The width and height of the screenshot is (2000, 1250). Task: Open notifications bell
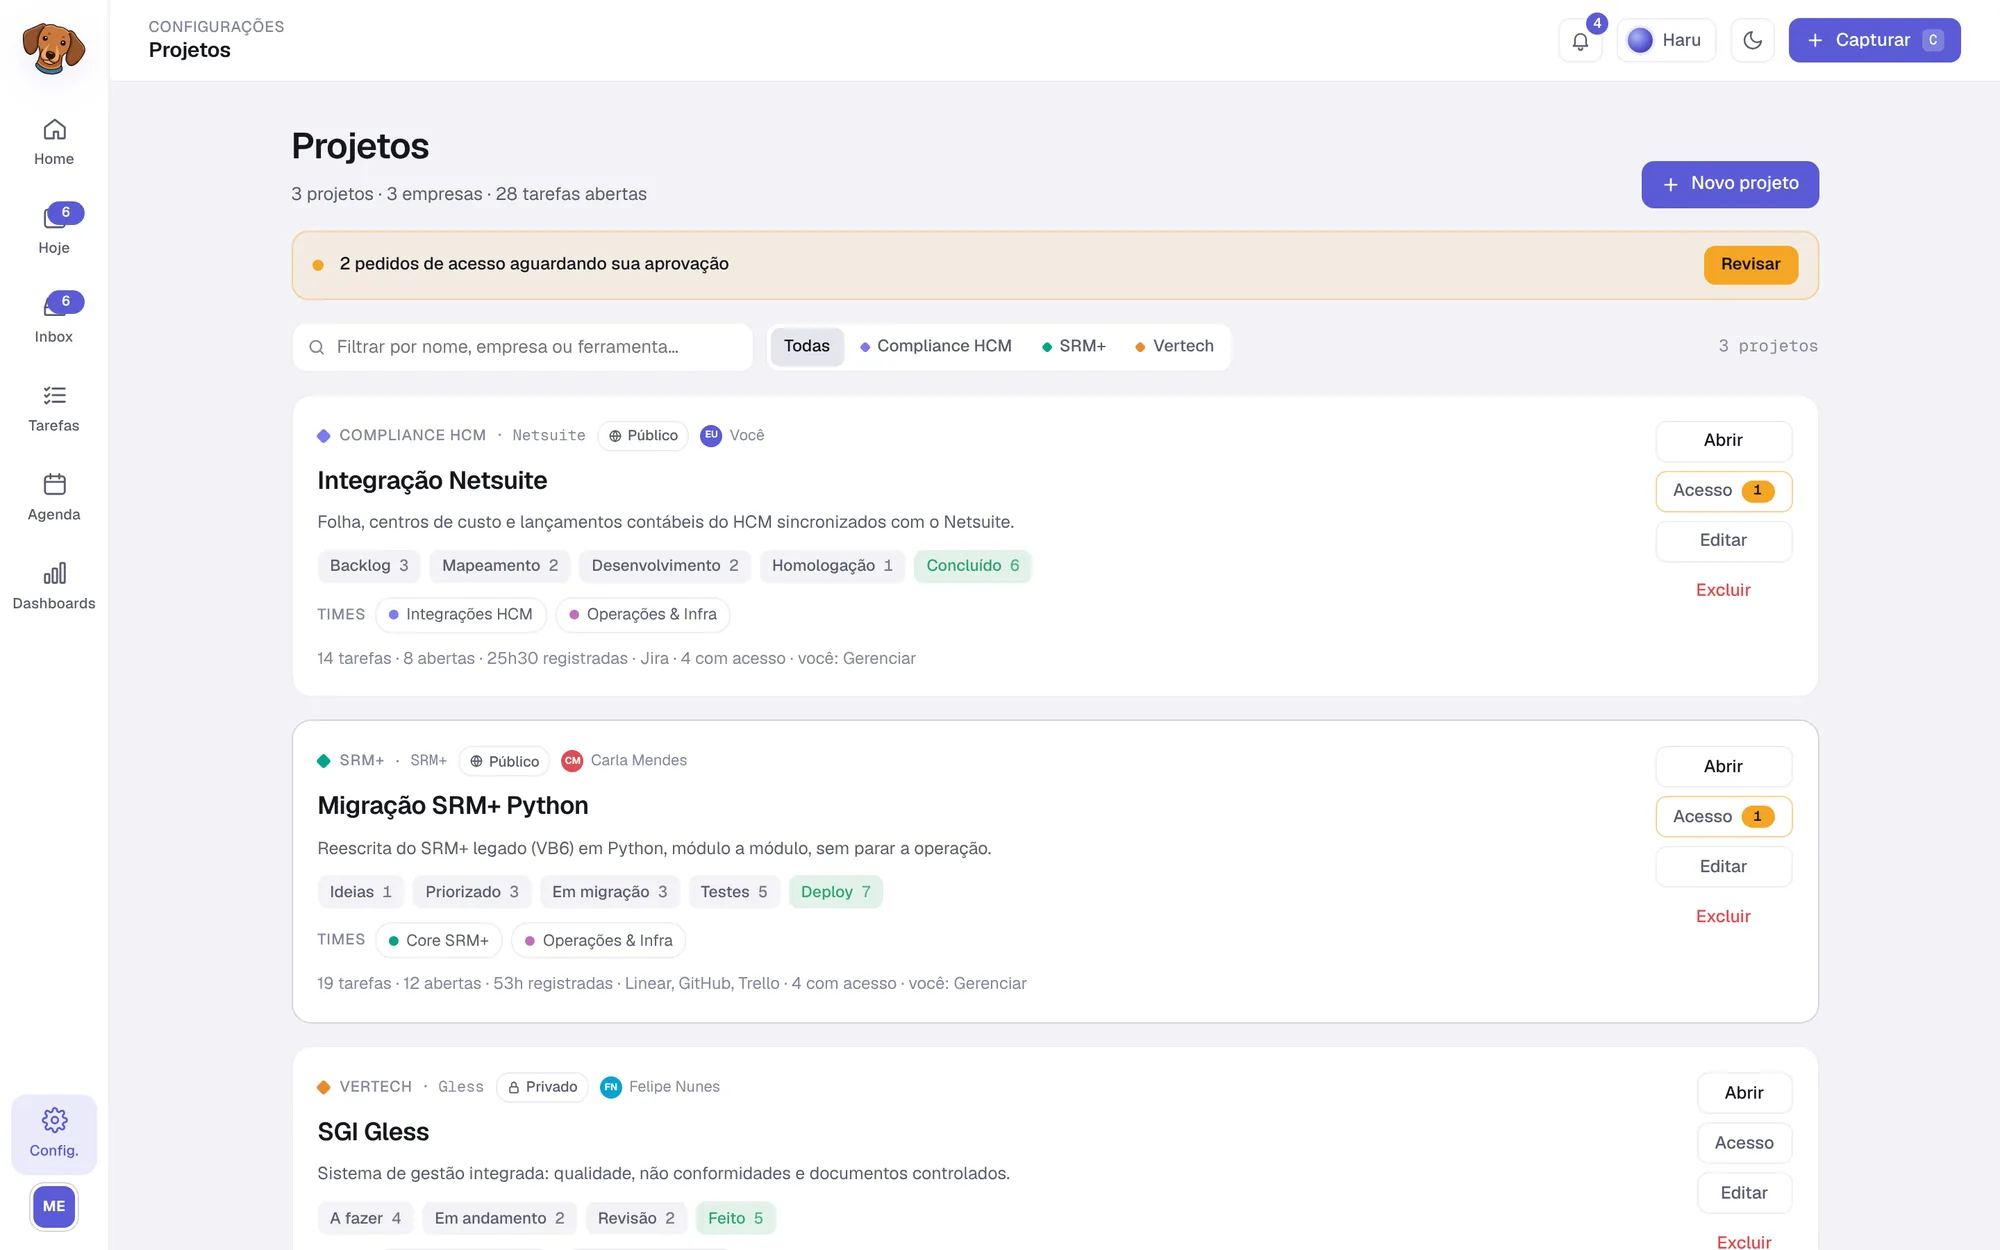(1580, 40)
